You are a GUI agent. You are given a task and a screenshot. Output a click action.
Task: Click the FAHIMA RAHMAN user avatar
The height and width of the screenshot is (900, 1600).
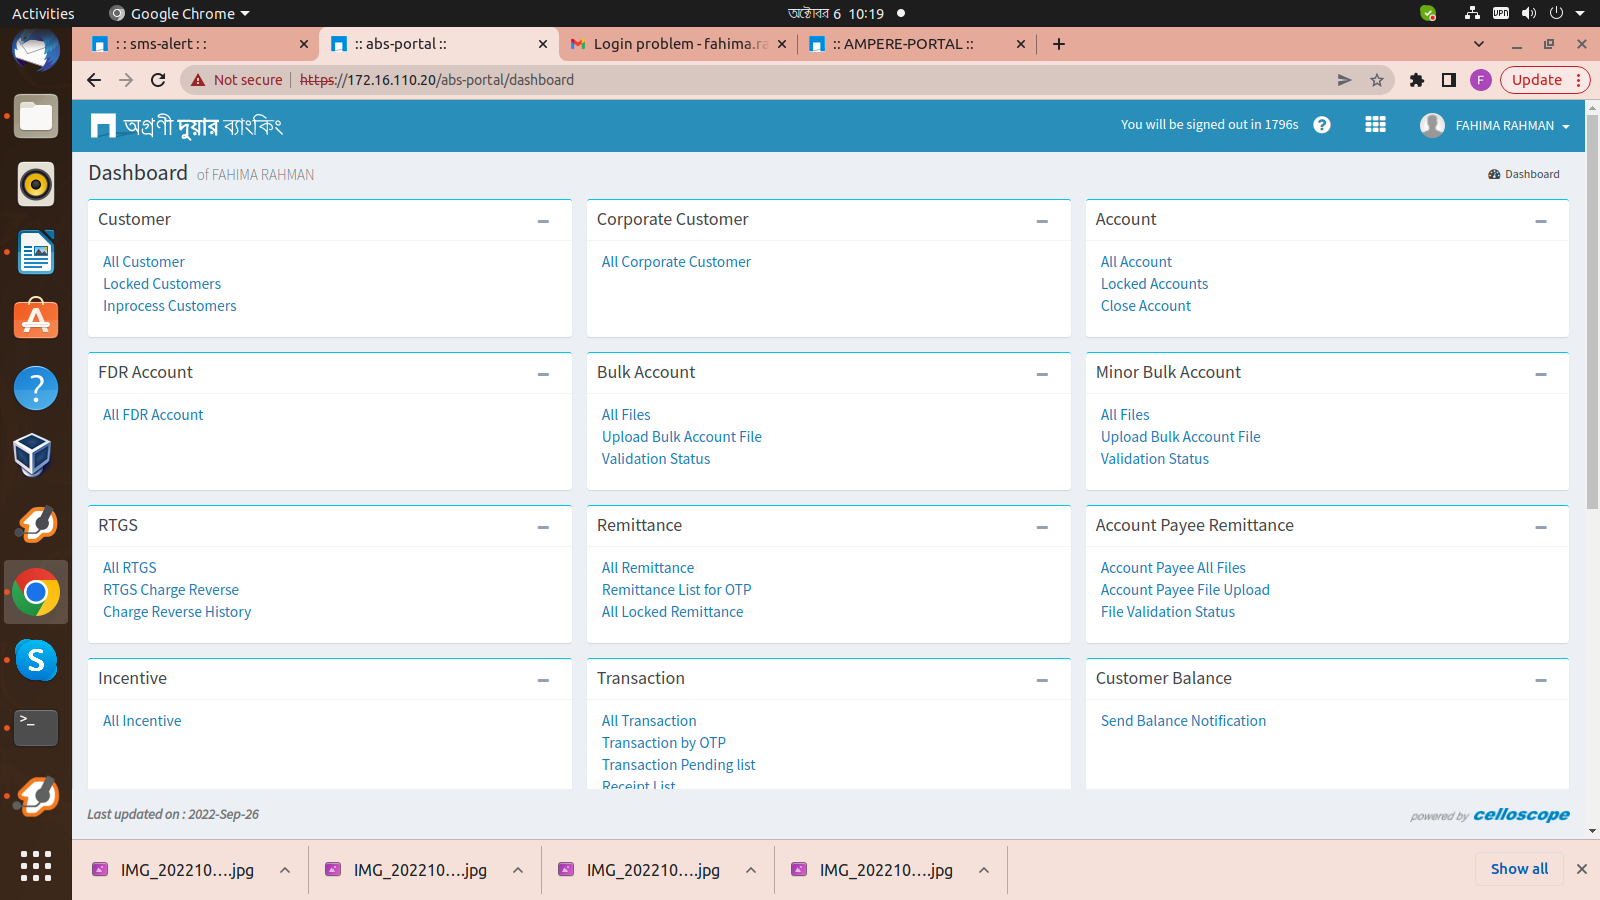1432,125
